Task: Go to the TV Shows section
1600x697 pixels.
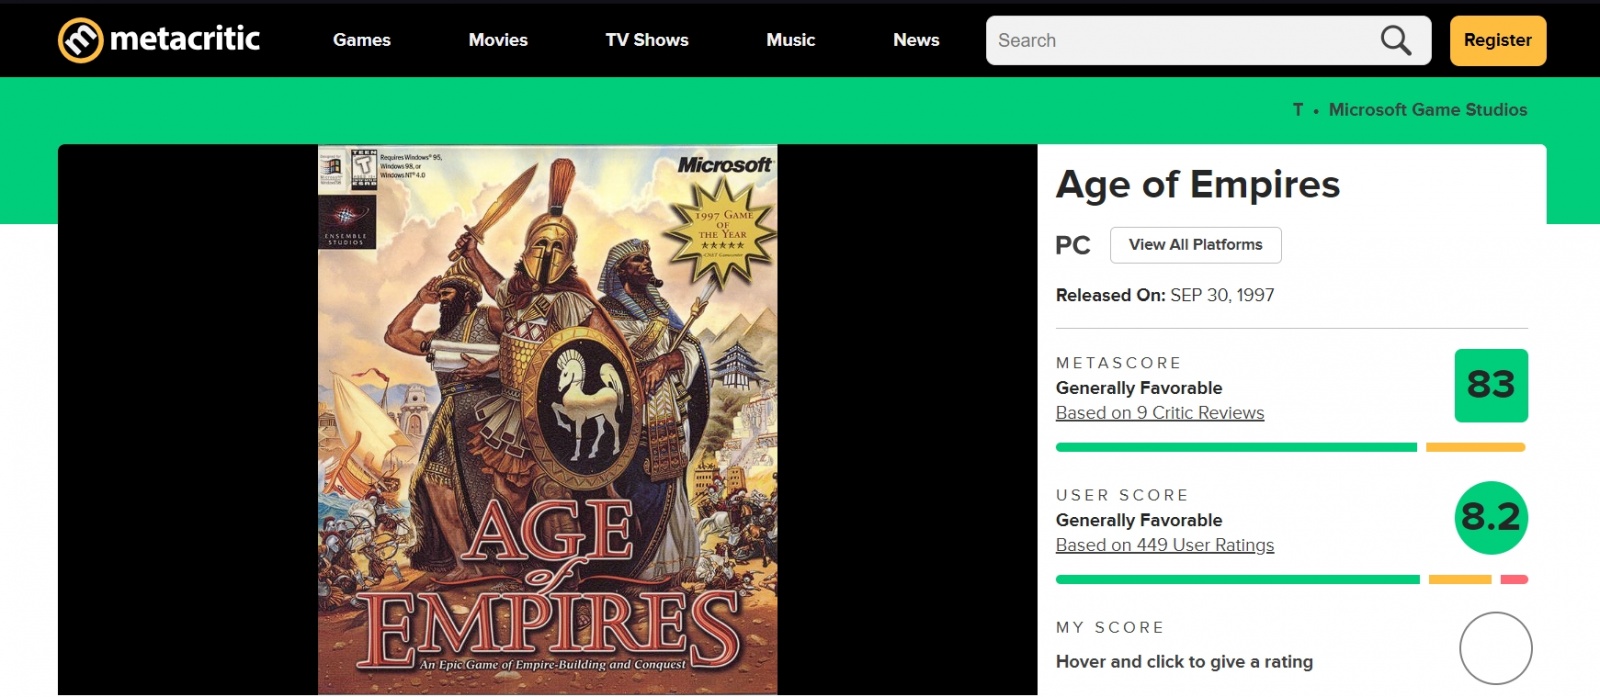Action: click(647, 40)
